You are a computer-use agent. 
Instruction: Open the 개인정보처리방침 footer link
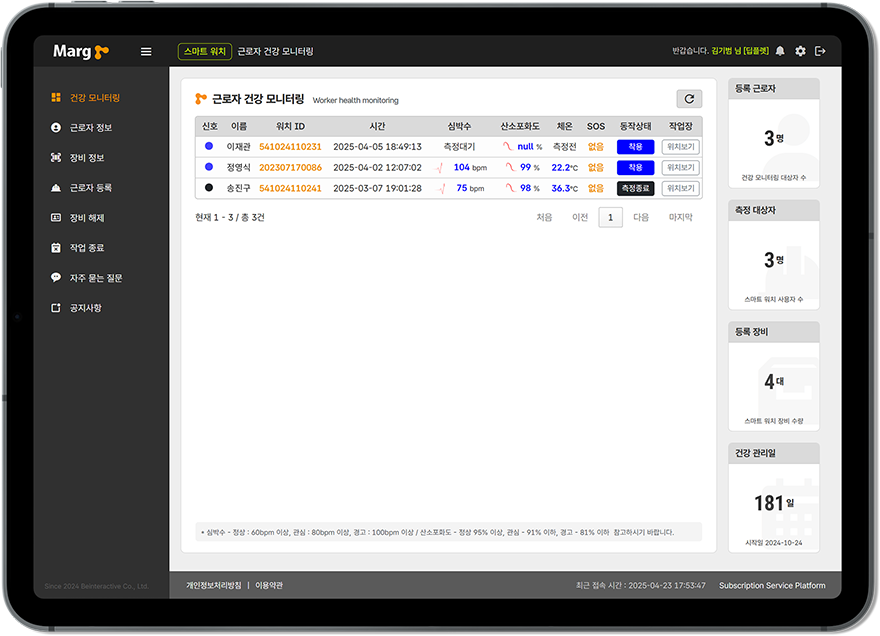214,585
